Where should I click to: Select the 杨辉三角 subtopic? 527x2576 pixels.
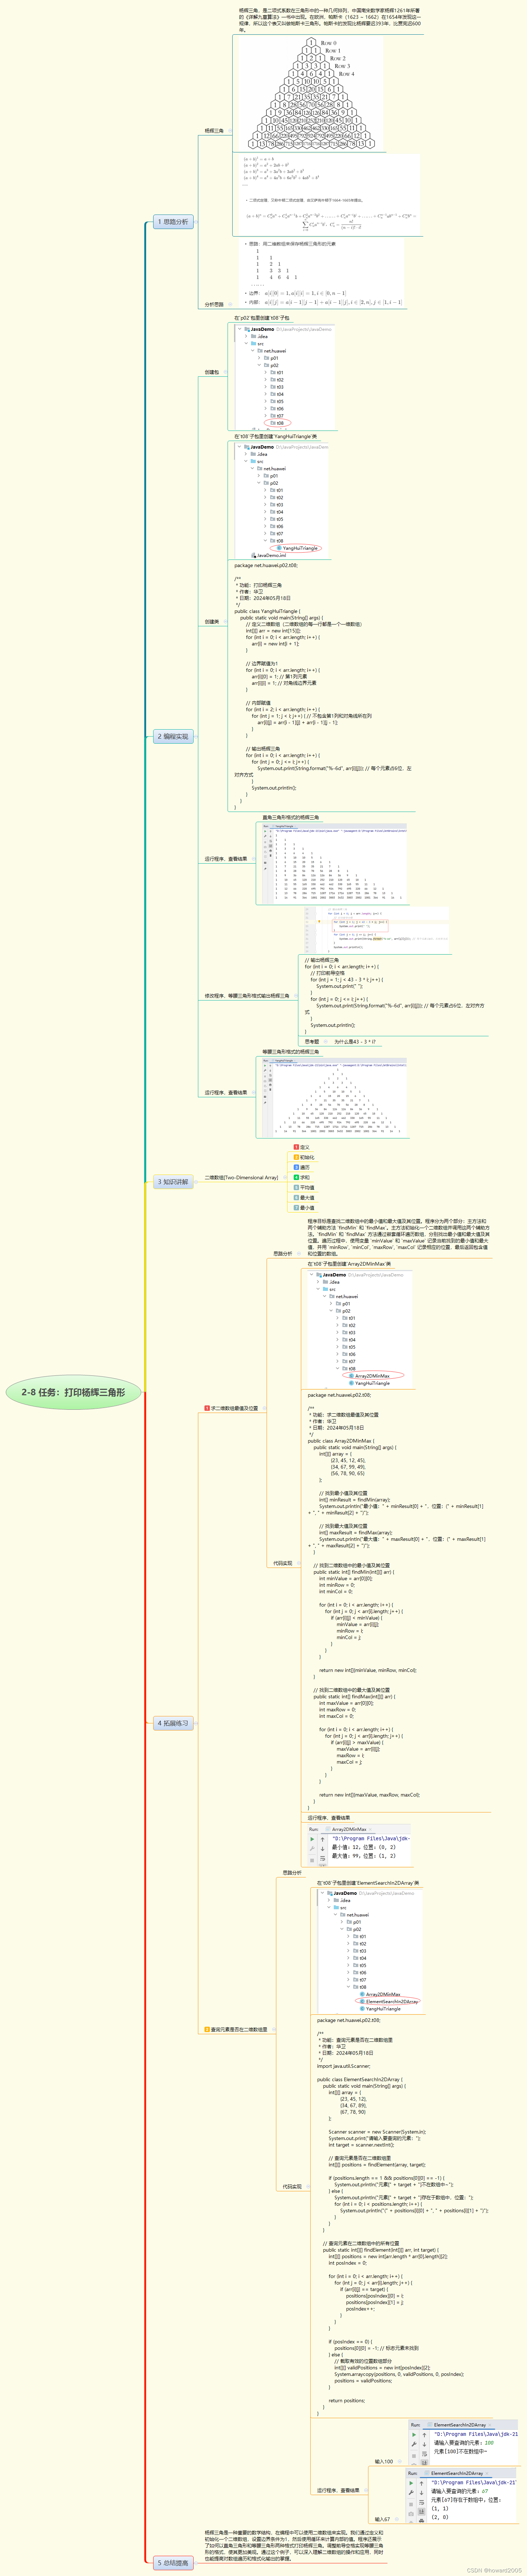(x=214, y=131)
